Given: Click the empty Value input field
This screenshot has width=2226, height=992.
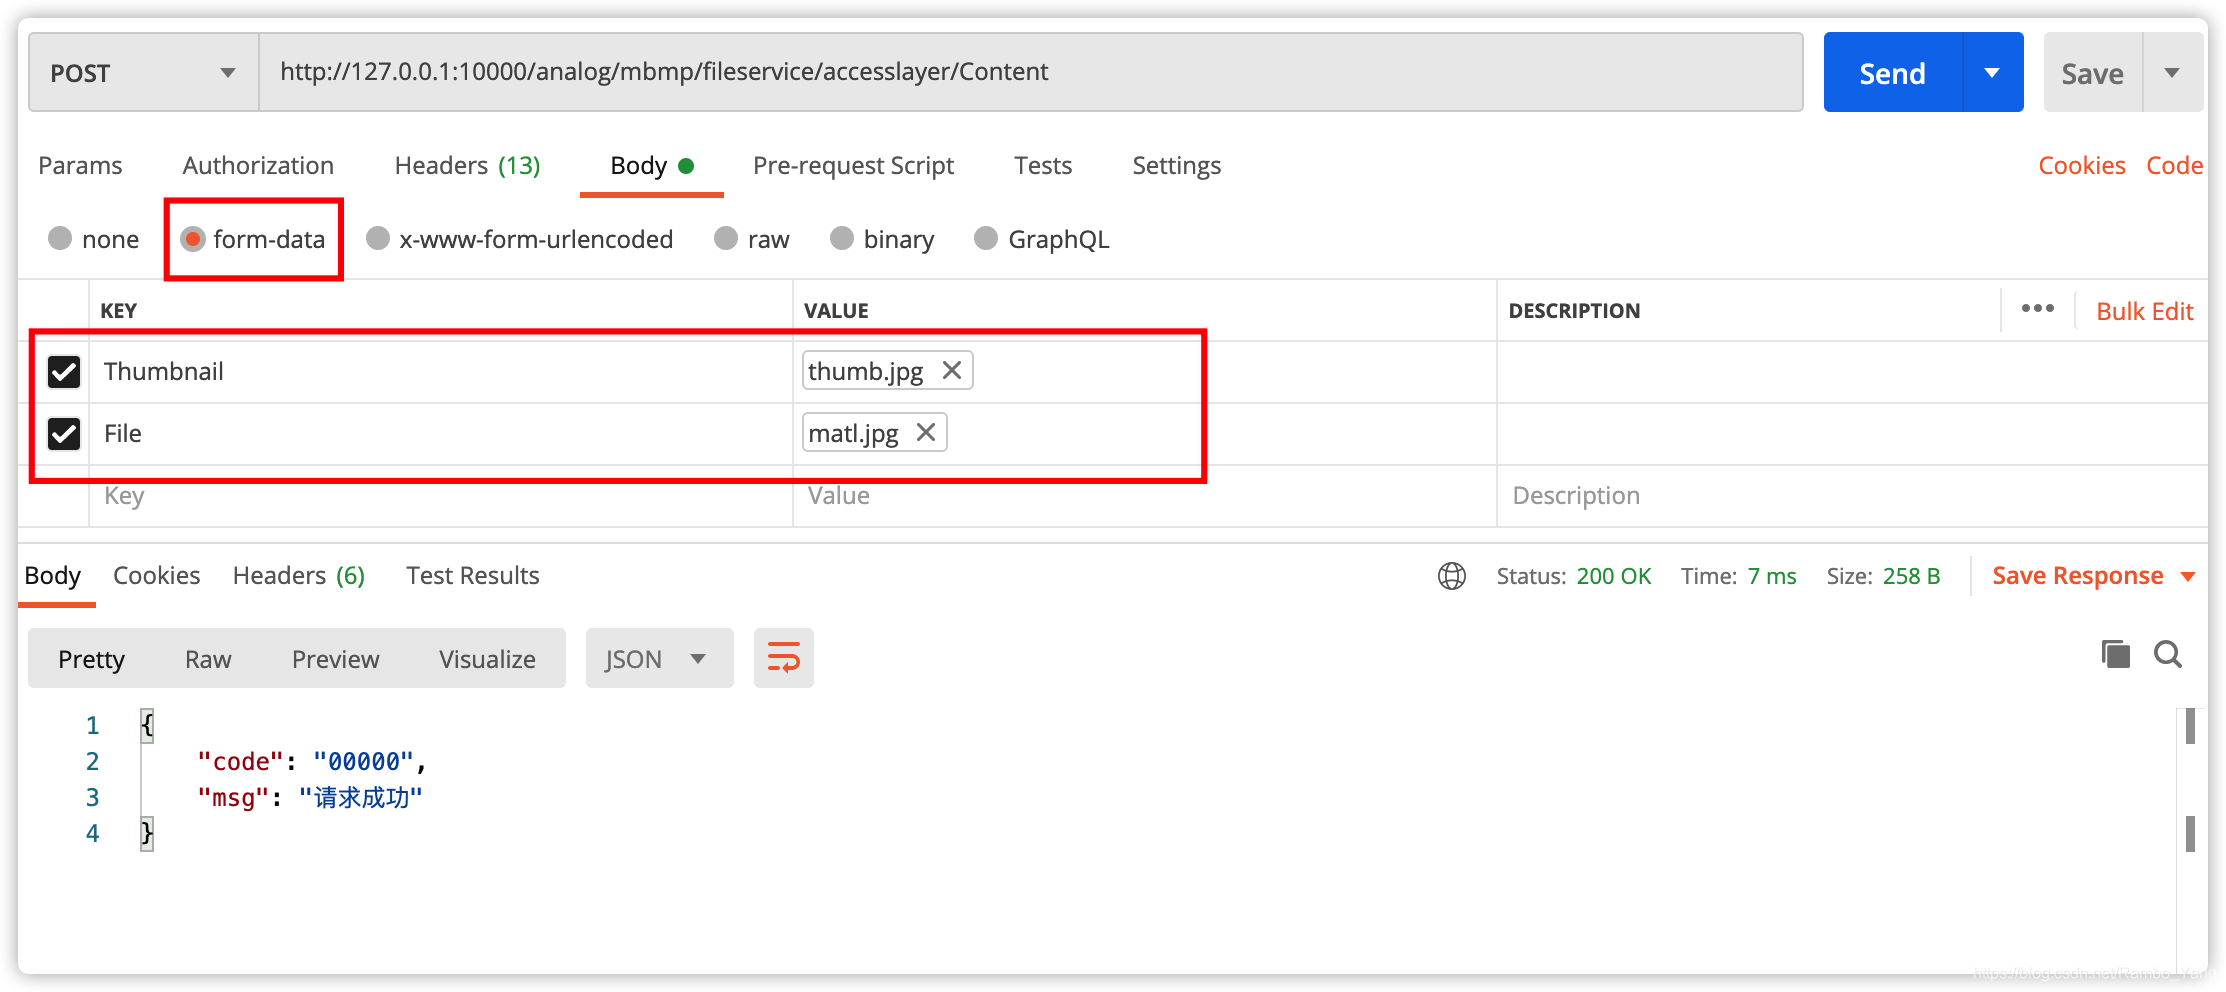Looking at the screenshot, I should (1145, 496).
